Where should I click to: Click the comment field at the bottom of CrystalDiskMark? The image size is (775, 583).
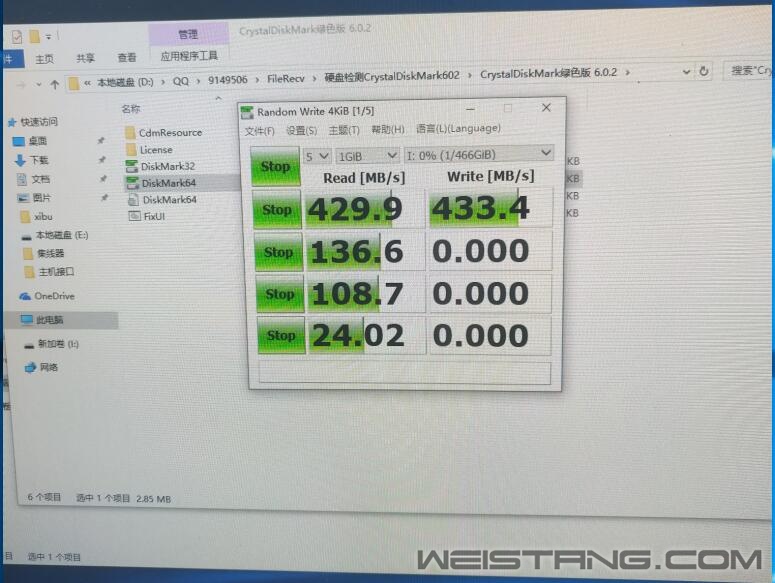pyautogui.click(x=404, y=373)
